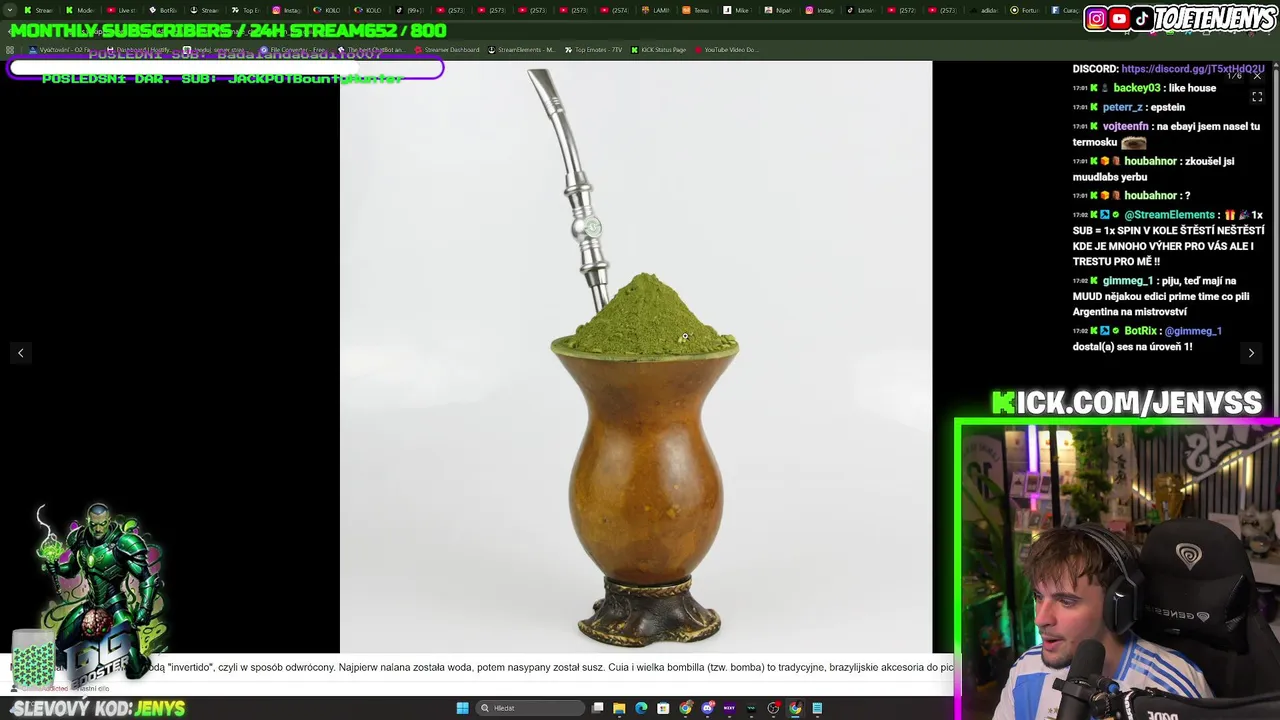
Task: Click username peterr_z in chat
Action: pos(1122,107)
